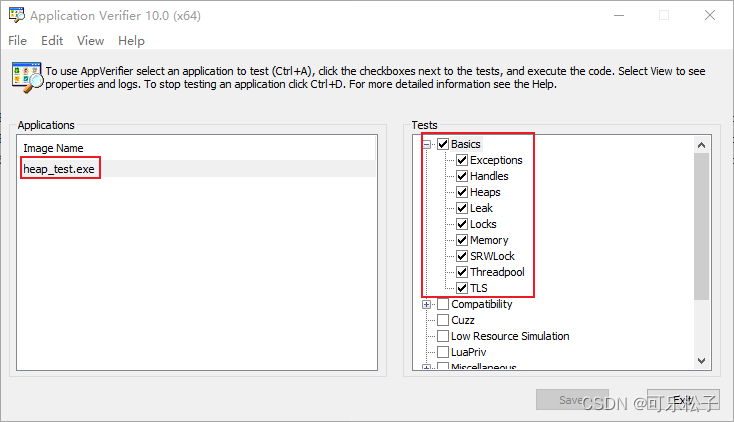Uncheck the Heaps checkbox
The width and height of the screenshot is (734, 422).
(x=462, y=192)
